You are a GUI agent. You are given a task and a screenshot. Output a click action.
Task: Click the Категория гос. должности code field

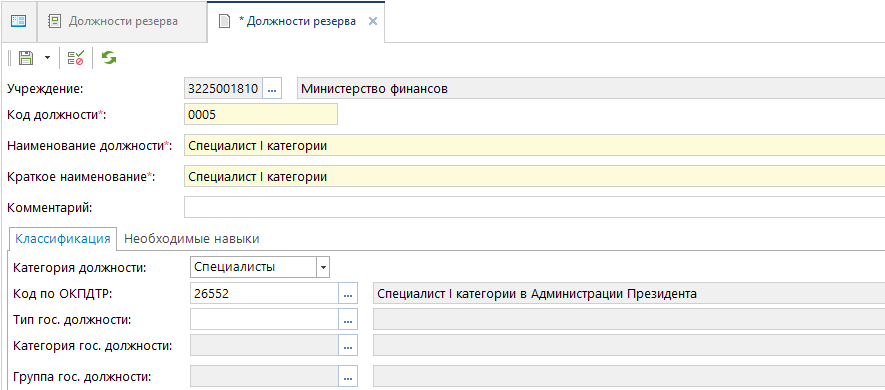264,345
